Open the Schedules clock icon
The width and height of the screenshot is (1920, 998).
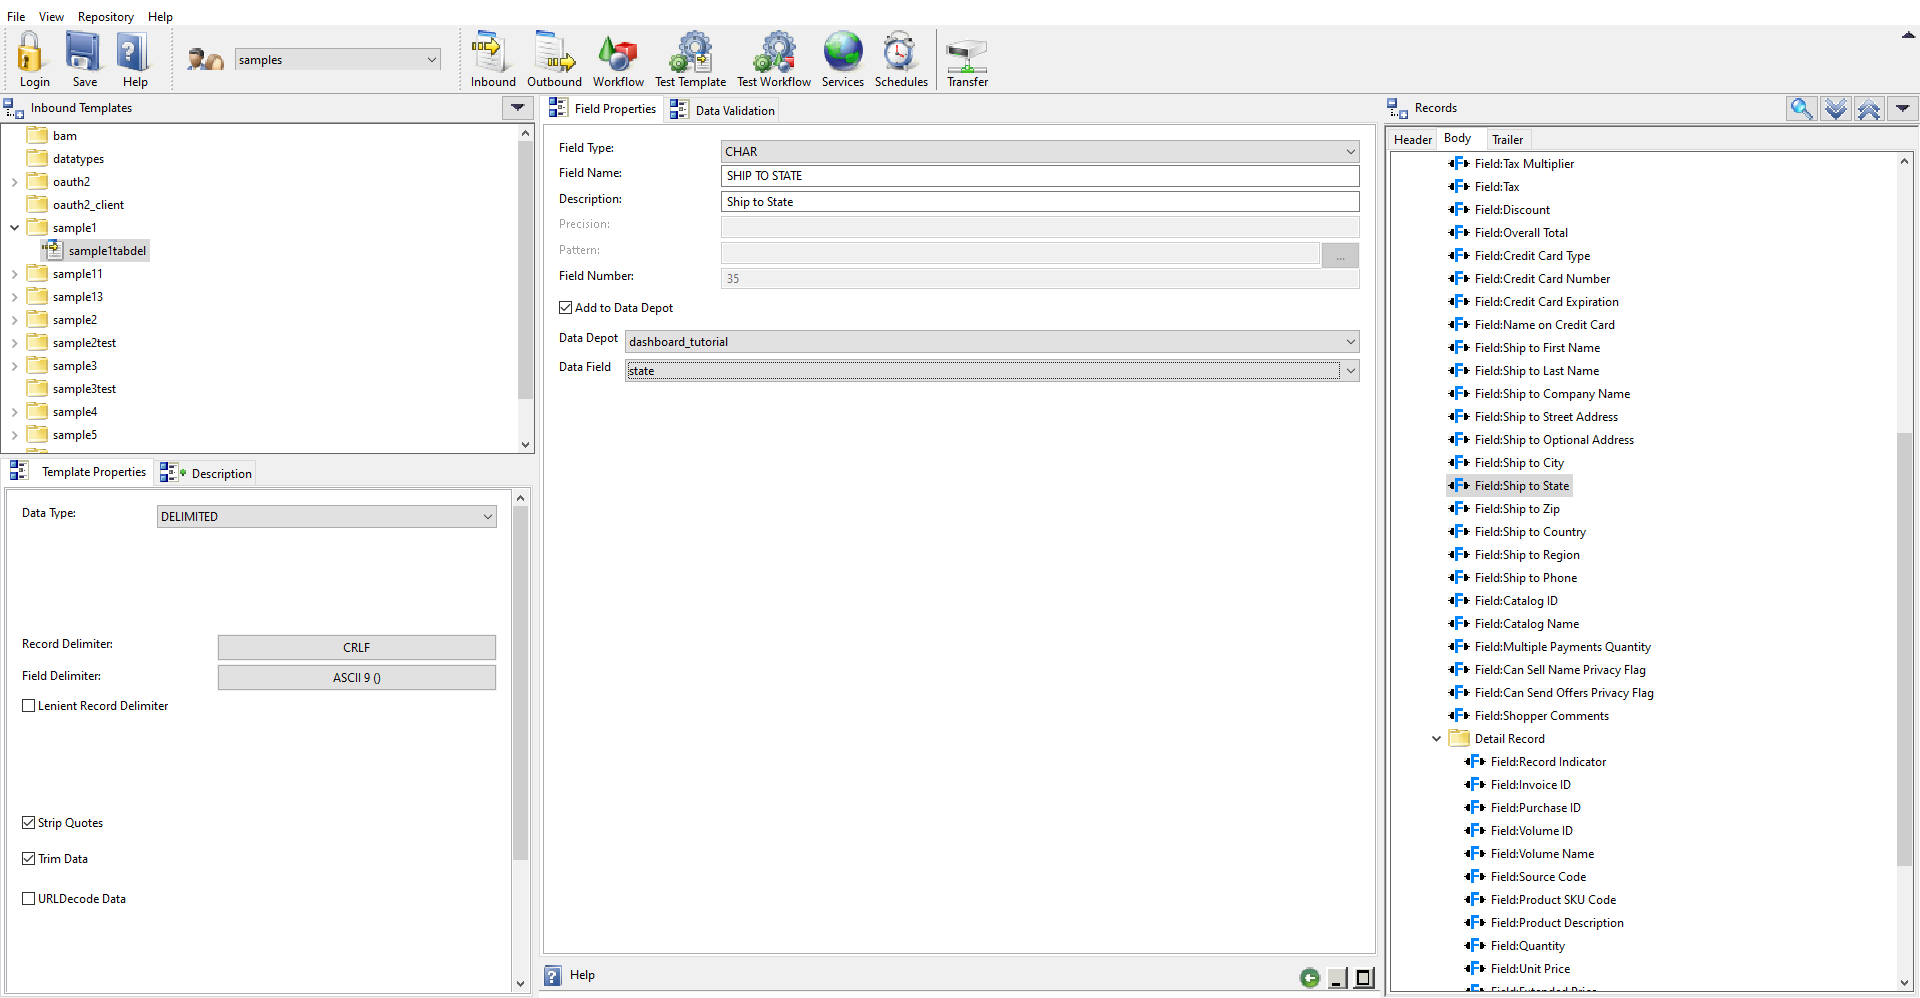click(x=900, y=52)
